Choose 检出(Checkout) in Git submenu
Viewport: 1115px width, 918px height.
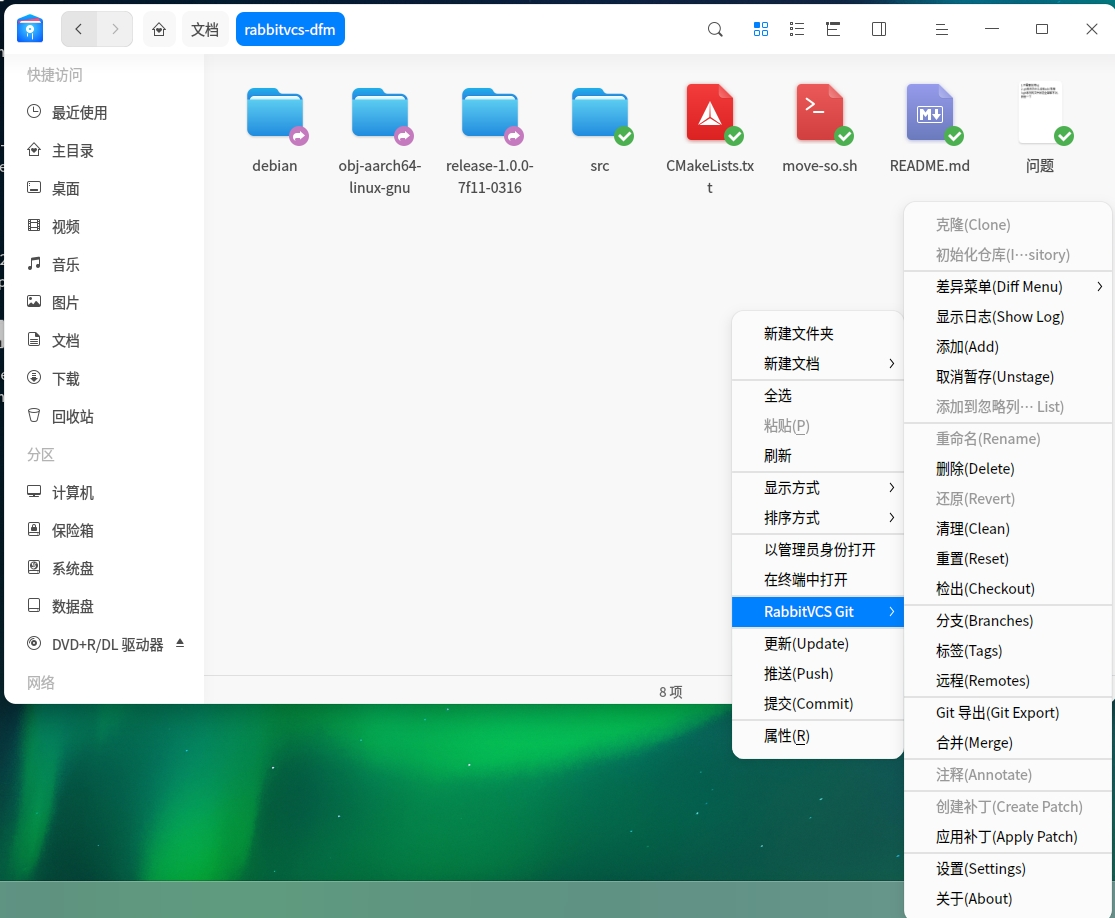pyautogui.click(x=1008, y=588)
